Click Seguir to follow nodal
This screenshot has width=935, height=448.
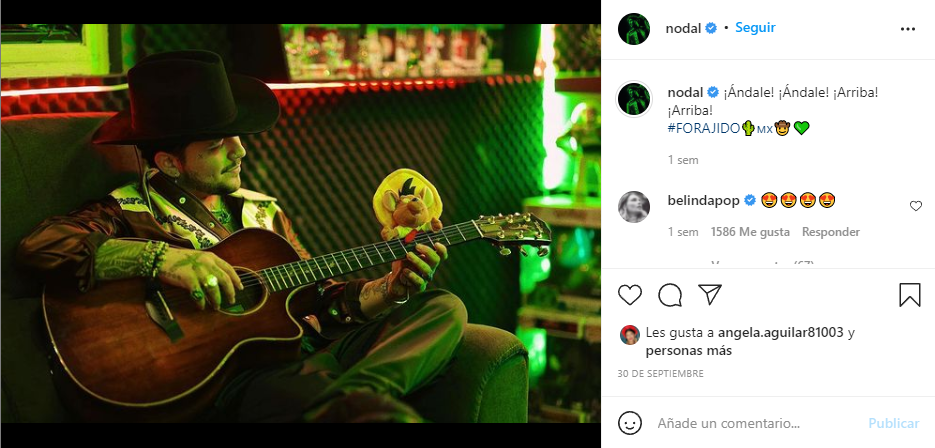755,27
